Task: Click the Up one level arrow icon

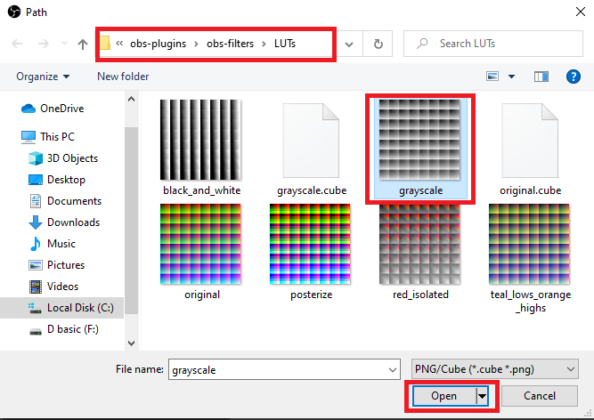Action: [83, 44]
